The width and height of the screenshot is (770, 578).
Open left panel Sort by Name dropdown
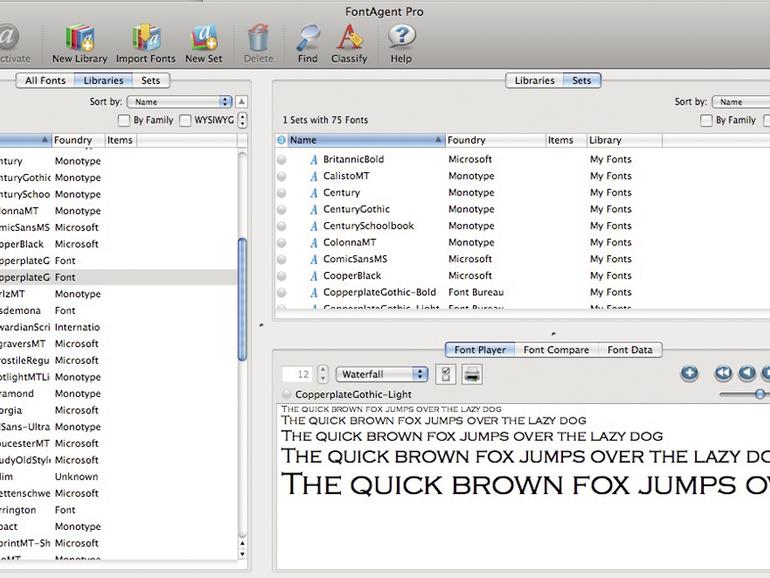[x=179, y=102]
